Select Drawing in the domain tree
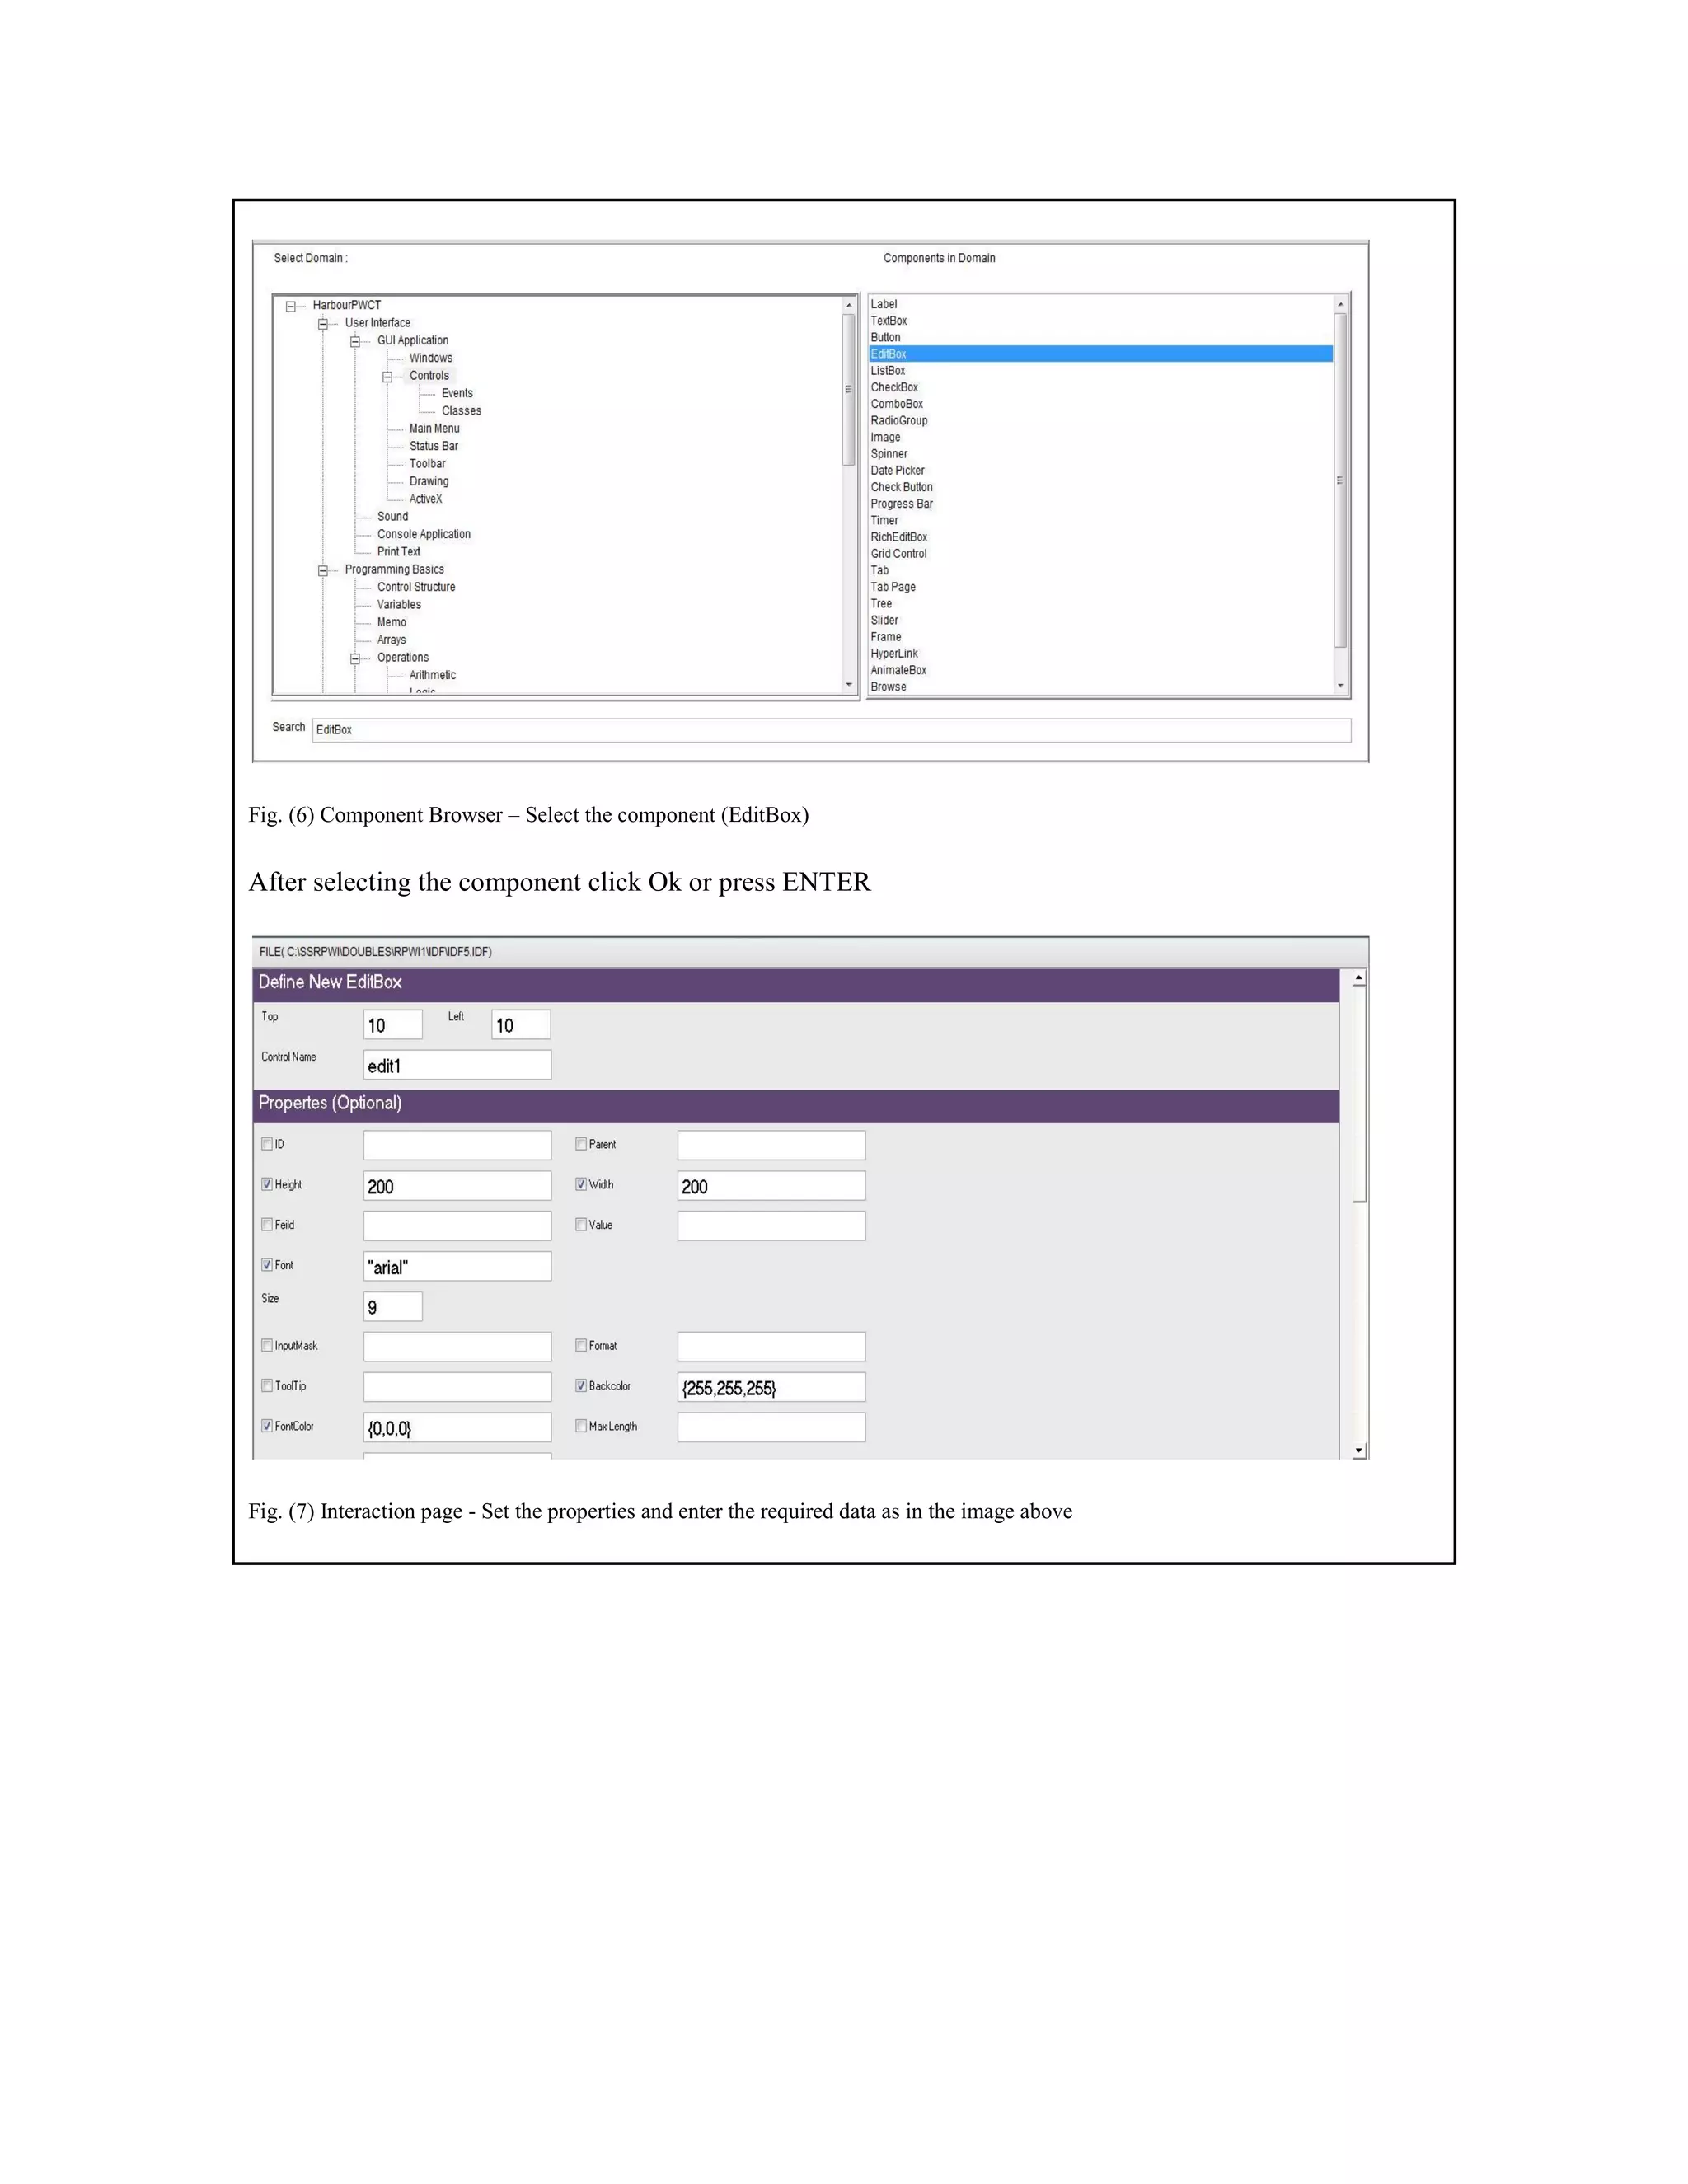 pyautogui.click(x=429, y=481)
